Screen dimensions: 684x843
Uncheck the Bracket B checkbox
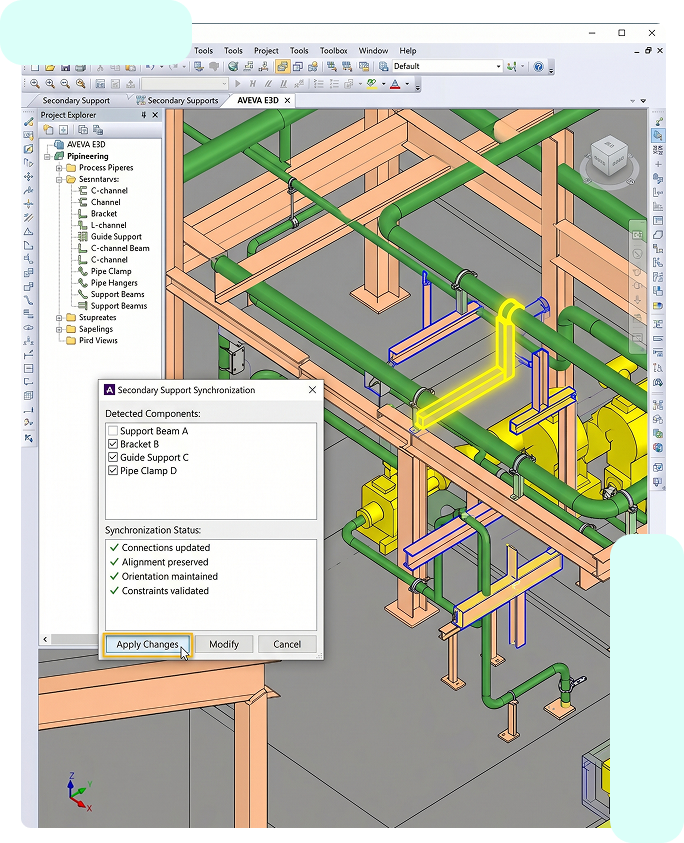pyautogui.click(x=113, y=444)
